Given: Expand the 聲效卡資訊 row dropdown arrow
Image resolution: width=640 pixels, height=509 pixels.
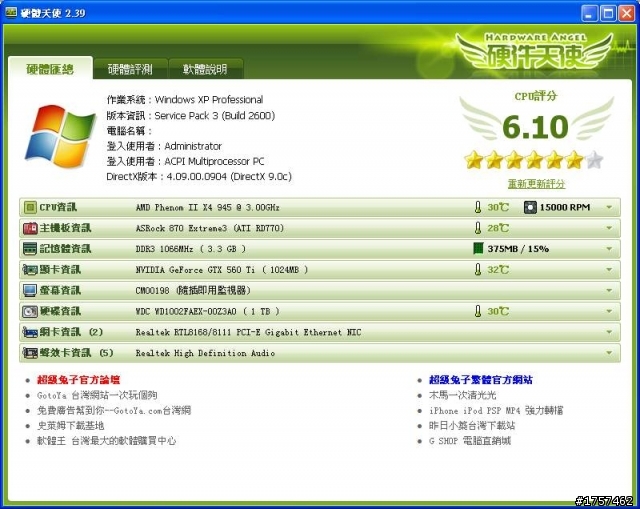Looking at the screenshot, I should (x=609, y=353).
